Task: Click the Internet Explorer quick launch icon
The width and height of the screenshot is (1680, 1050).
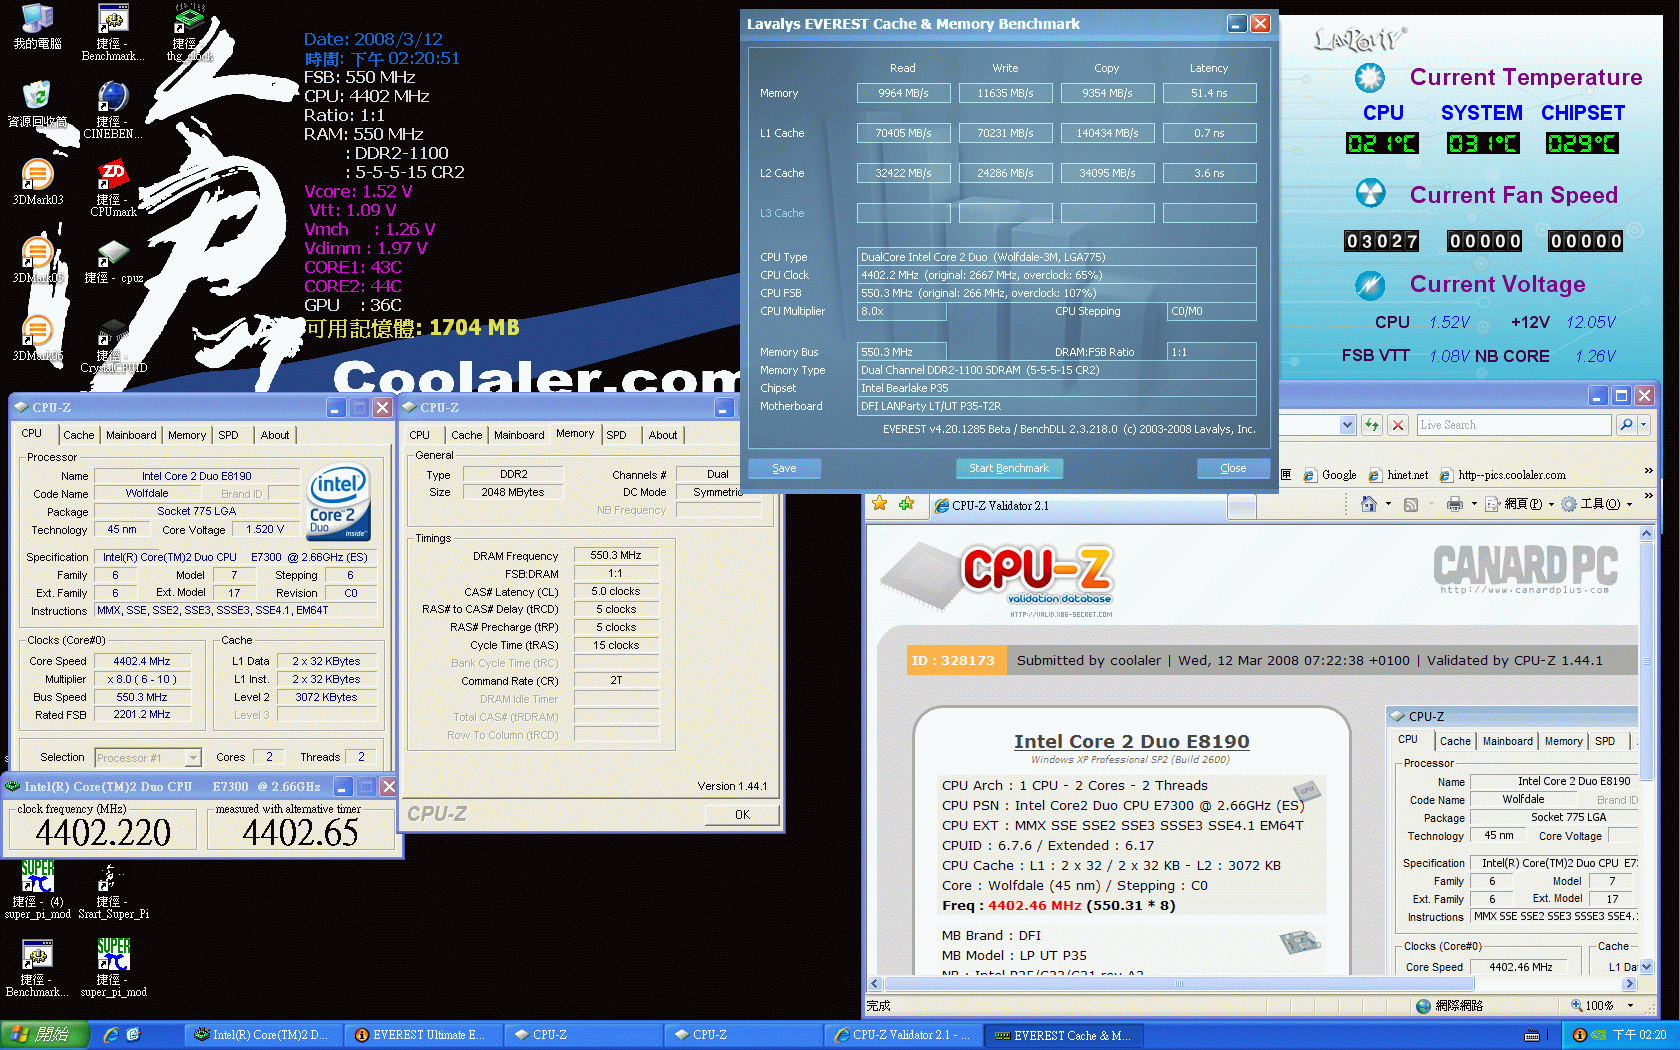Action: tap(111, 1035)
